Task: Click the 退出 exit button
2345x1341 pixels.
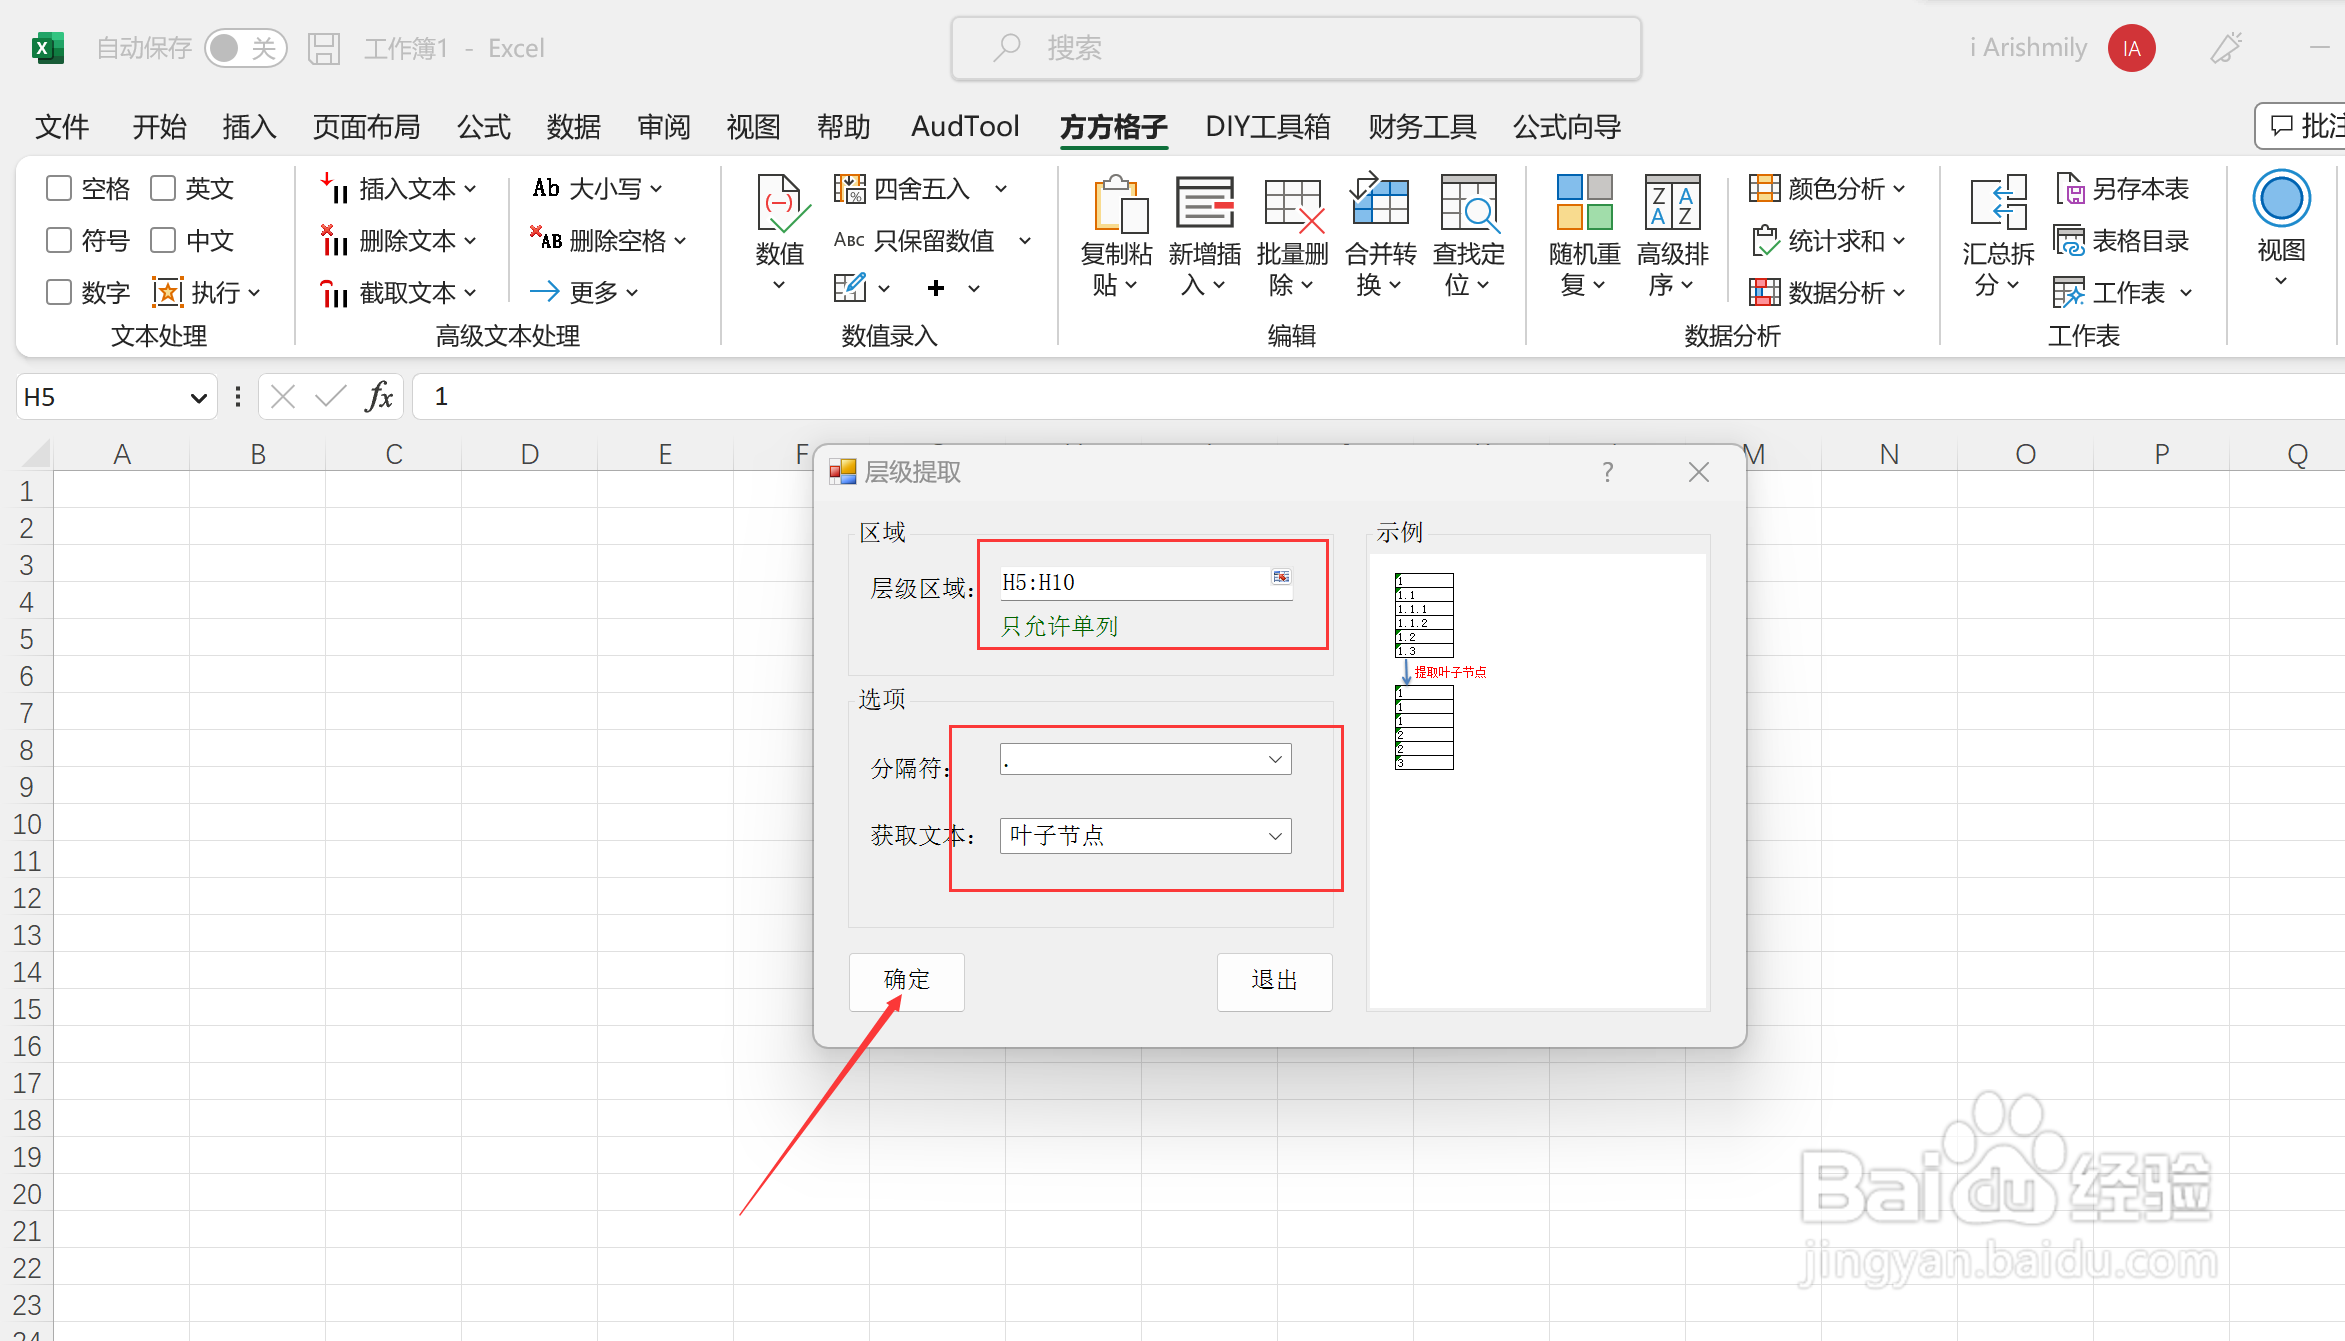Action: pos(1274,981)
